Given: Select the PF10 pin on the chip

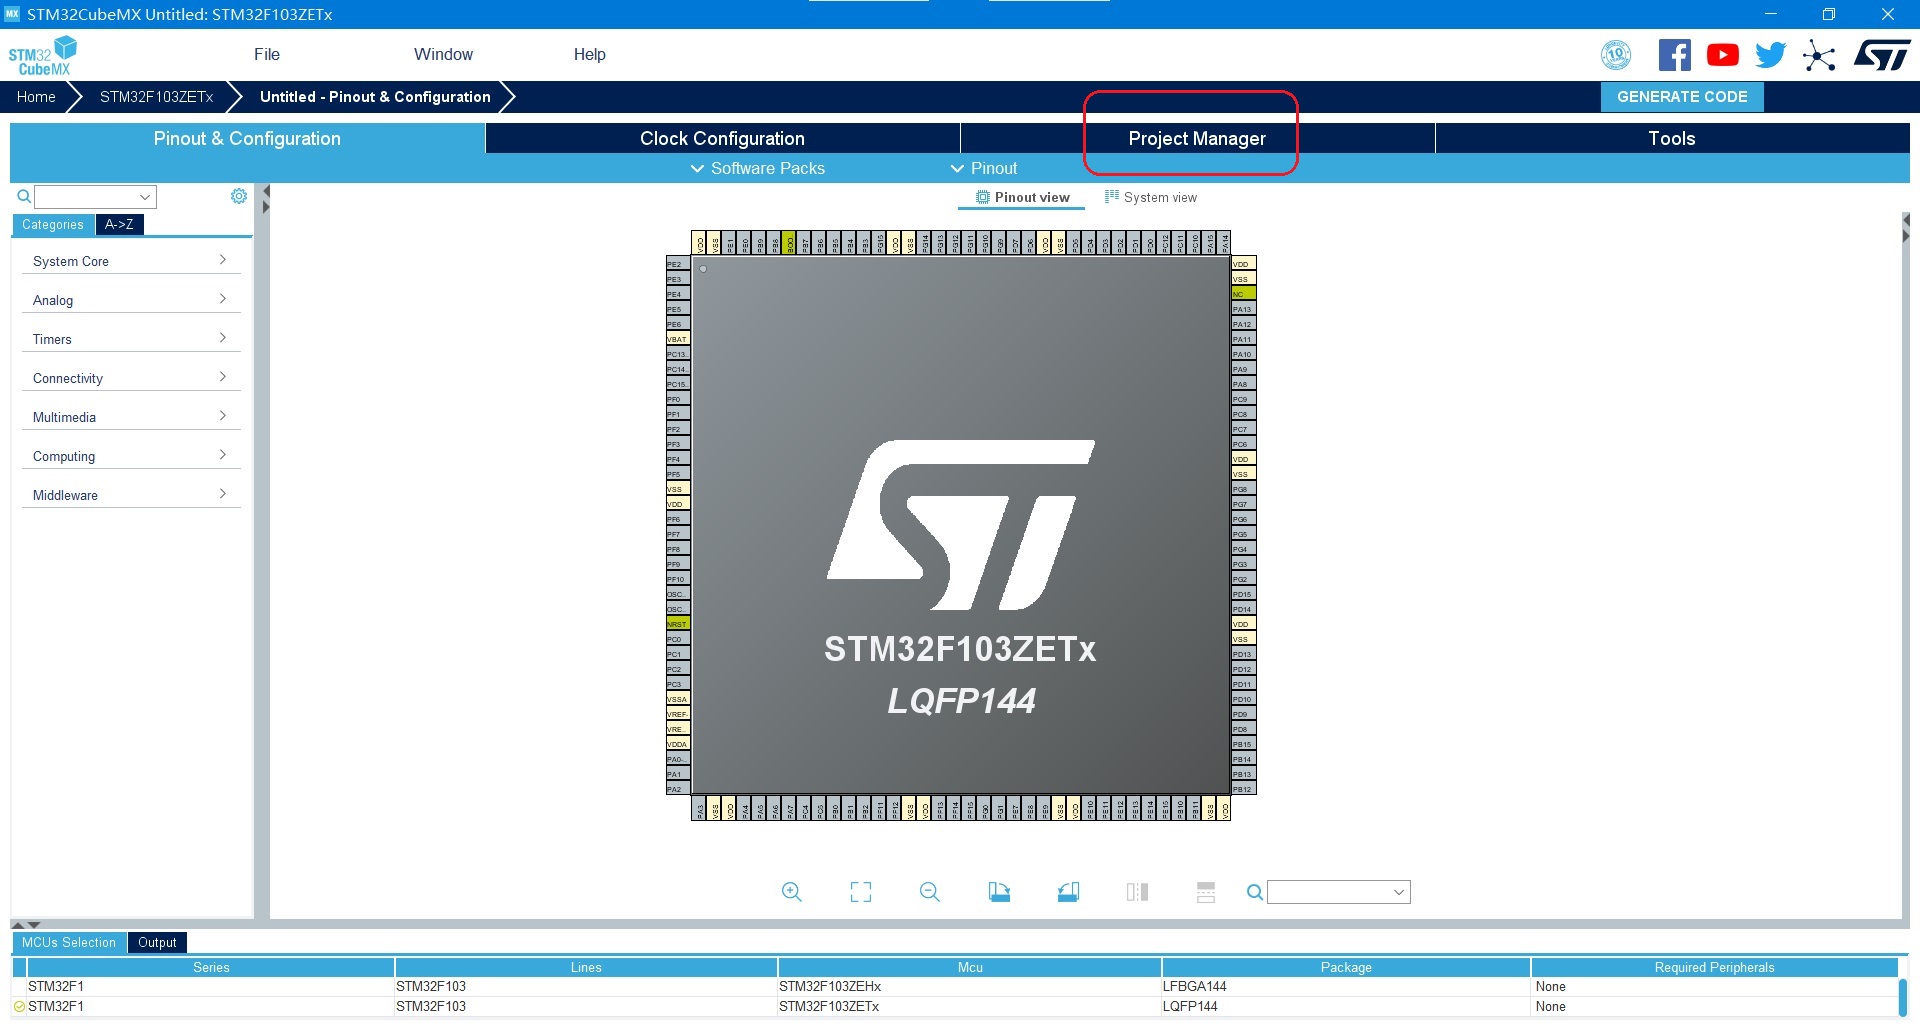Looking at the screenshot, I should [678, 579].
